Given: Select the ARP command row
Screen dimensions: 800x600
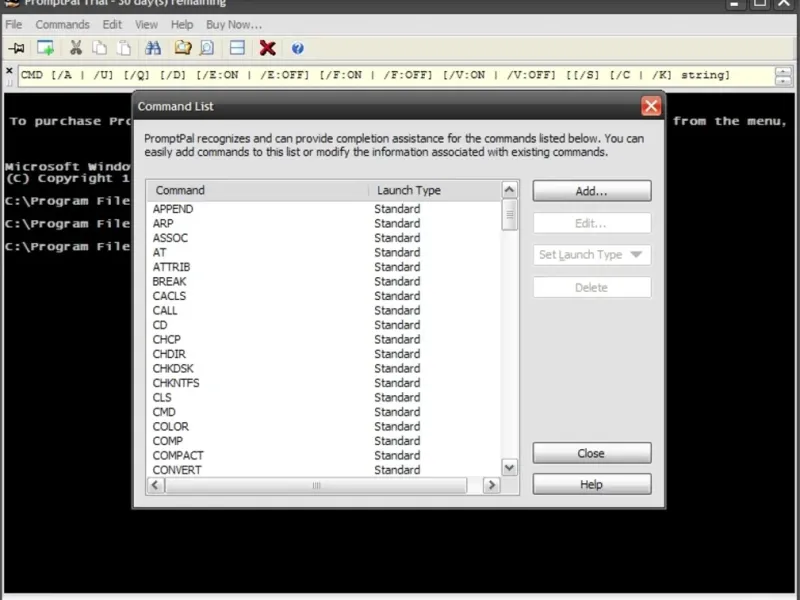Looking at the screenshot, I should click(x=324, y=223).
